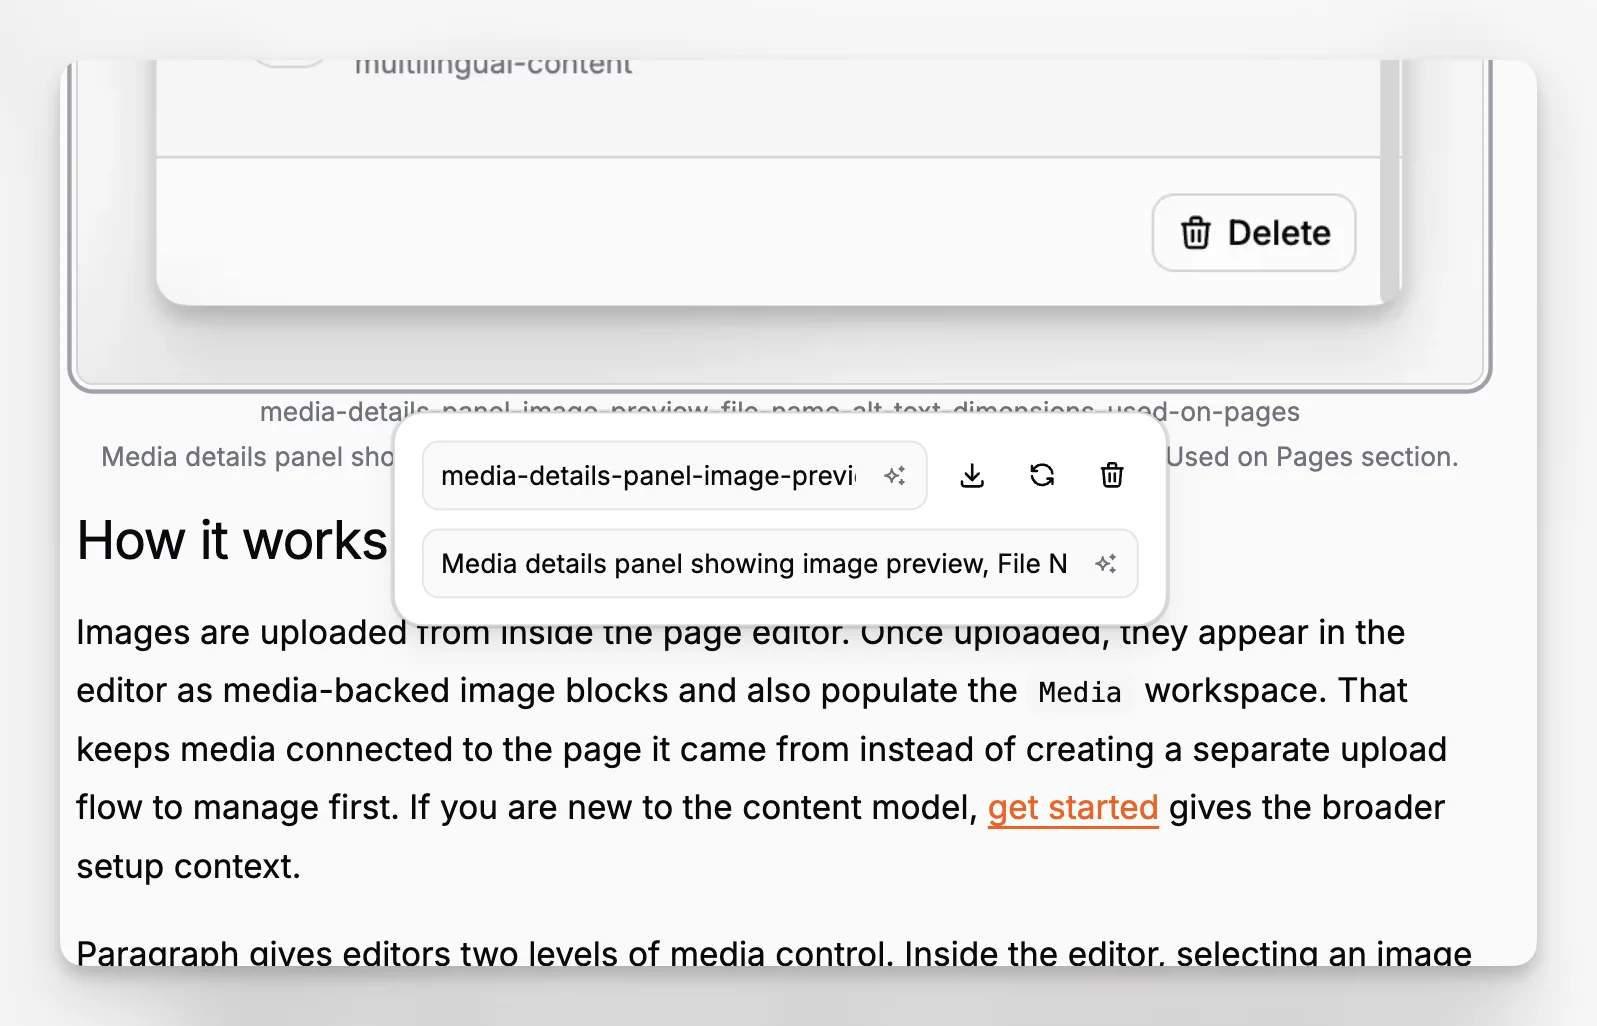Generate file name with AI sparkle icon

pyautogui.click(x=895, y=476)
